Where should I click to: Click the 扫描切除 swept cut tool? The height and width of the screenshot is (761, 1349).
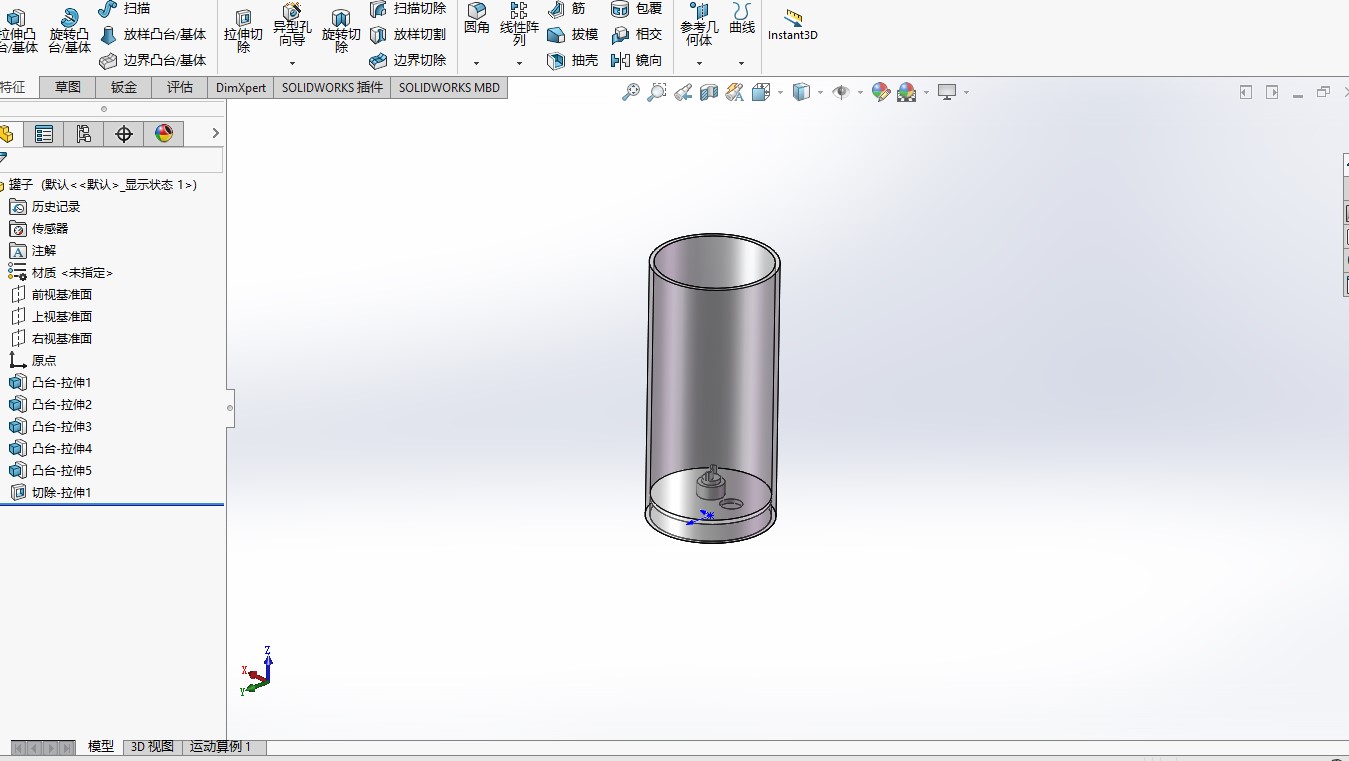(x=407, y=8)
